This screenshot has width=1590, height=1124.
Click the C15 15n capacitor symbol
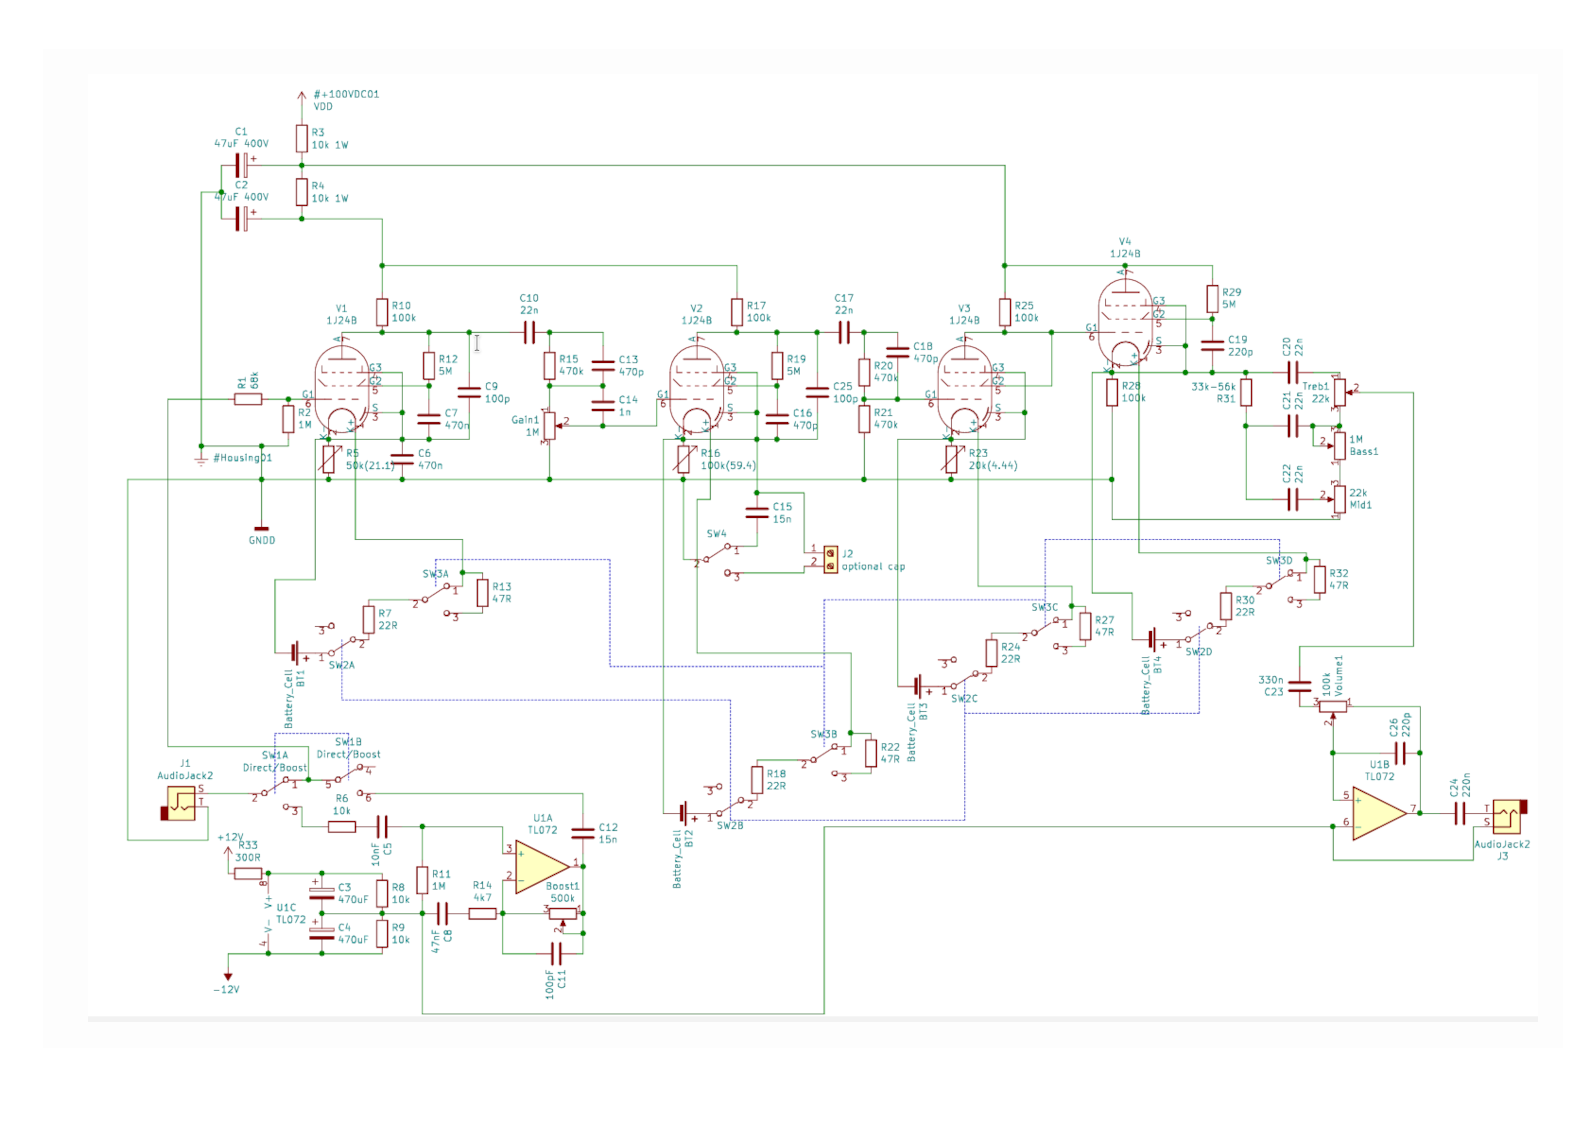[757, 513]
